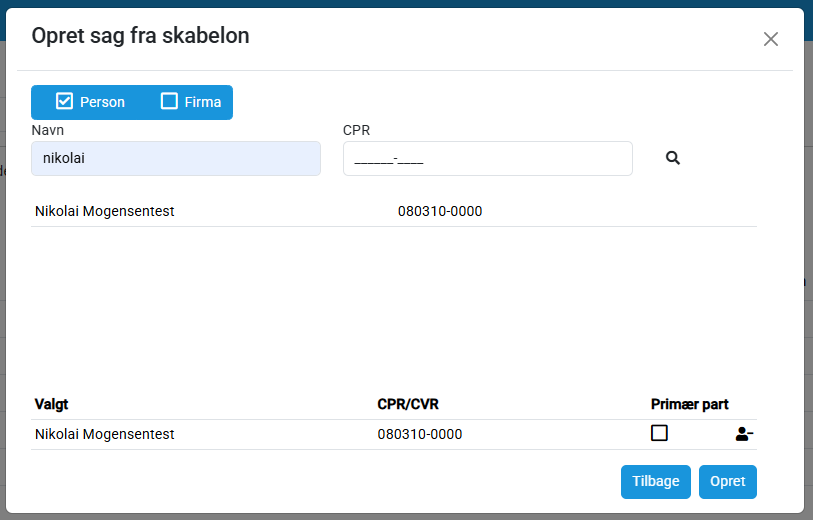Click the Primær part column header
813x520 pixels.
pyautogui.click(x=689, y=404)
